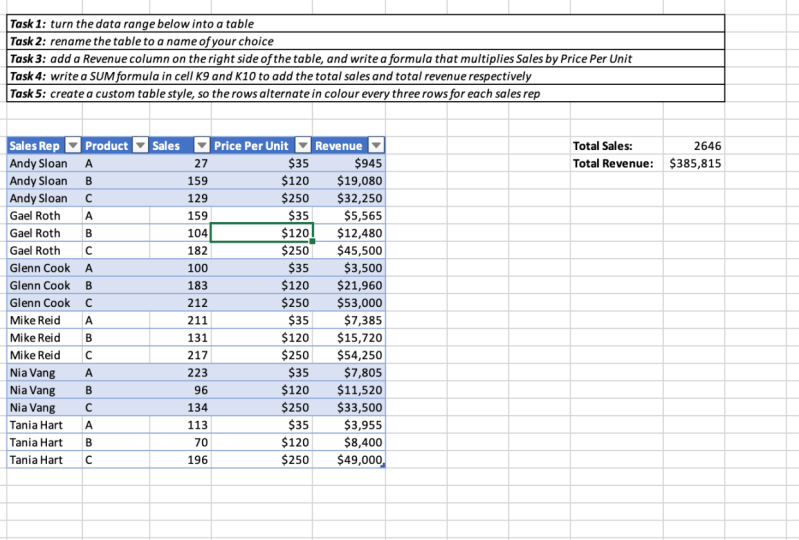Select sales value 217 for Mike Reid
799x540 pixels.
(x=180, y=355)
